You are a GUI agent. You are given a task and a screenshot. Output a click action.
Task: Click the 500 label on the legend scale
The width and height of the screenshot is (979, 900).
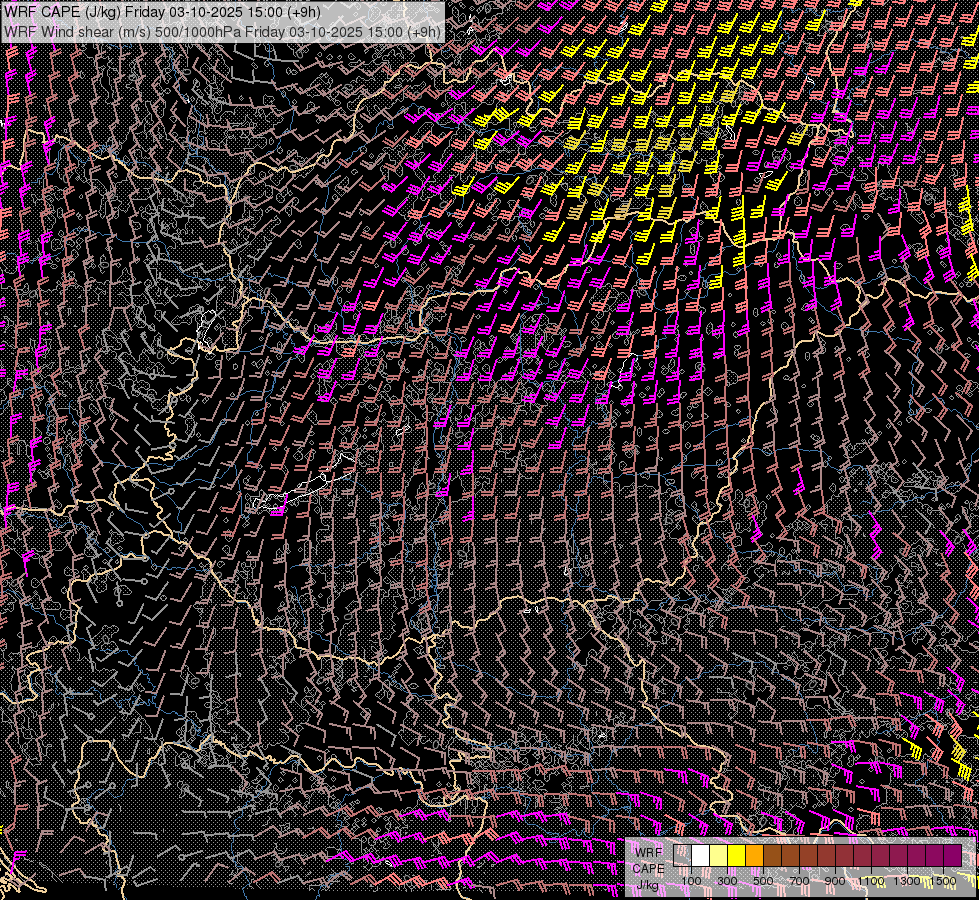click(x=763, y=881)
